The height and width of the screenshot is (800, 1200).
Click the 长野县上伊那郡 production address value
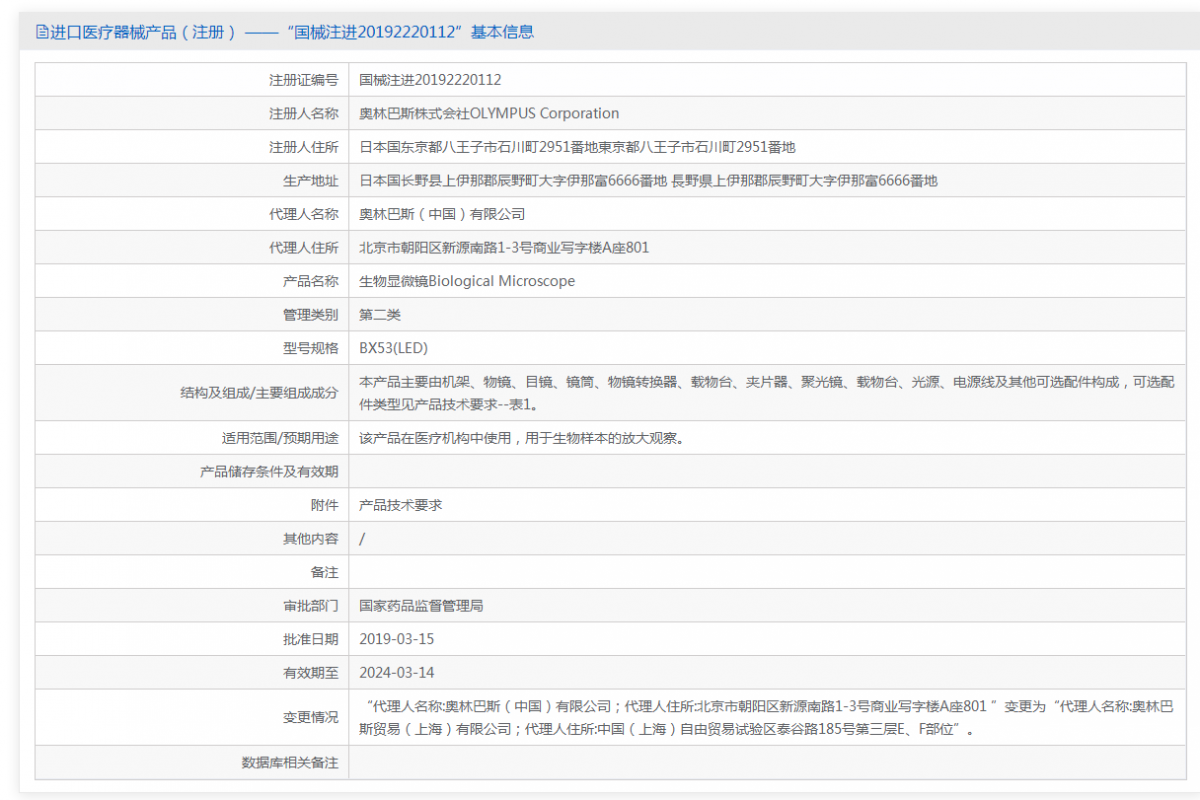tap(648, 181)
